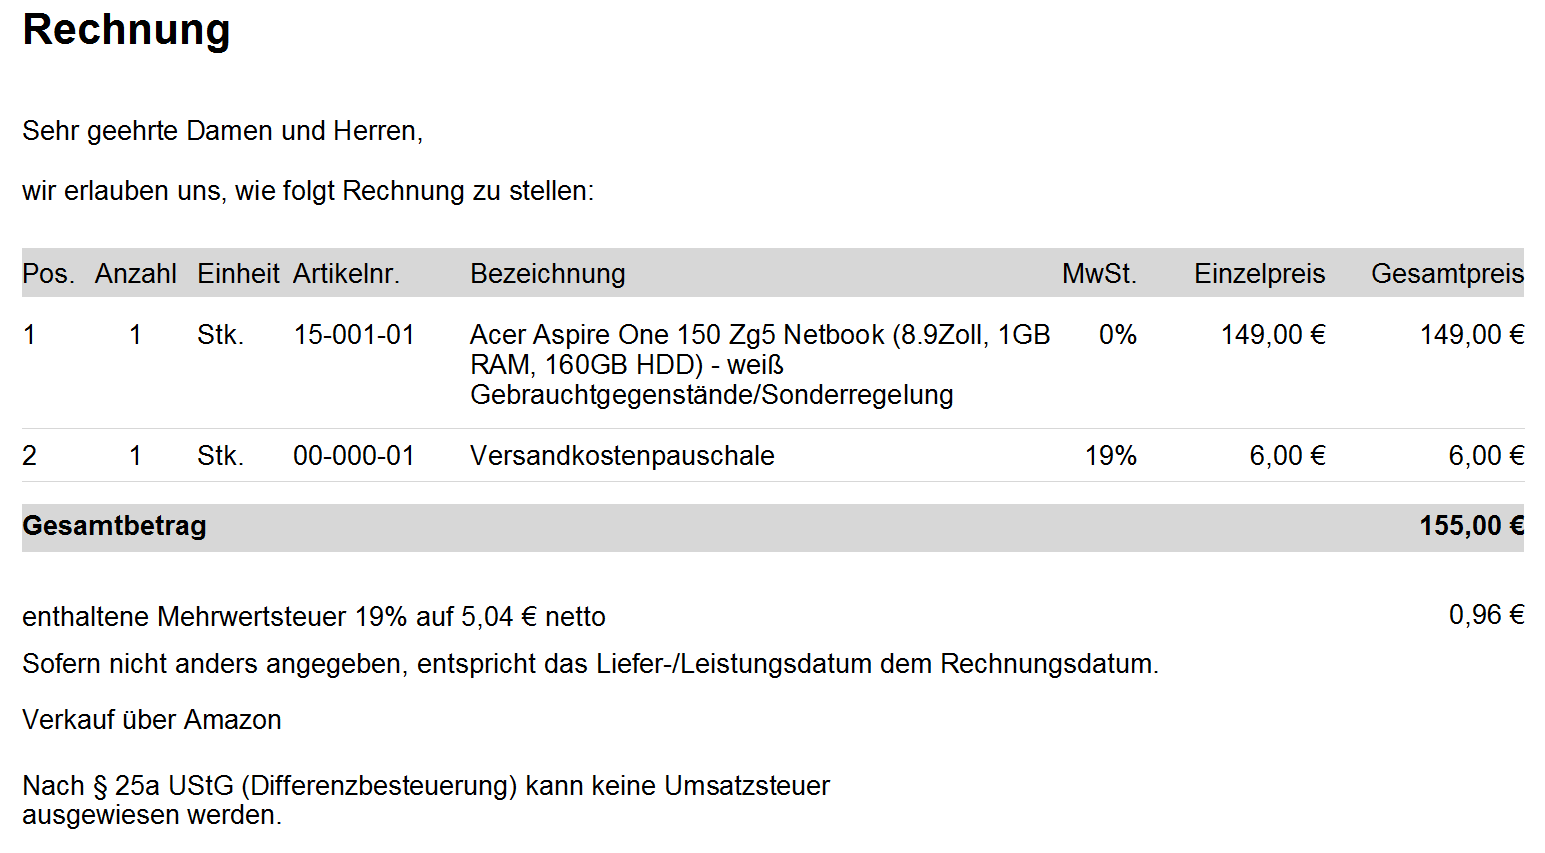Select the Einheit column header
The width and height of the screenshot is (1545, 853).
point(238,274)
